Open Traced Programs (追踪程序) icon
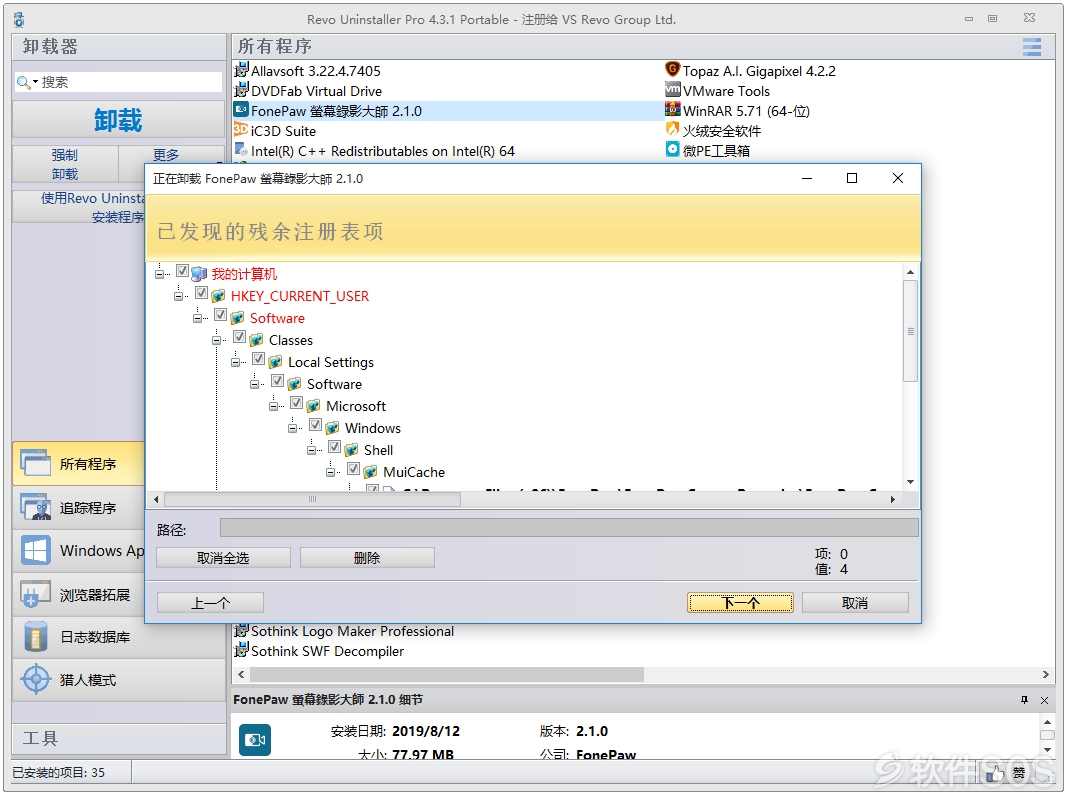 click(x=36, y=508)
